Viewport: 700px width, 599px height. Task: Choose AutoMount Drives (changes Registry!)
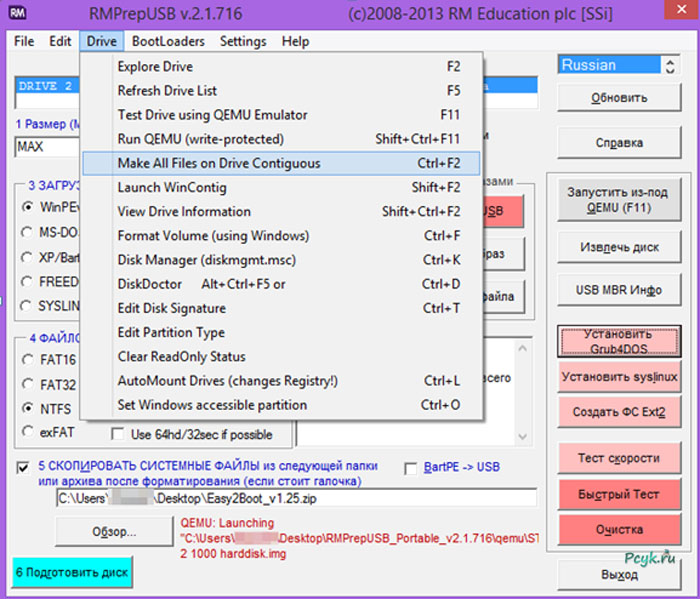point(281,381)
